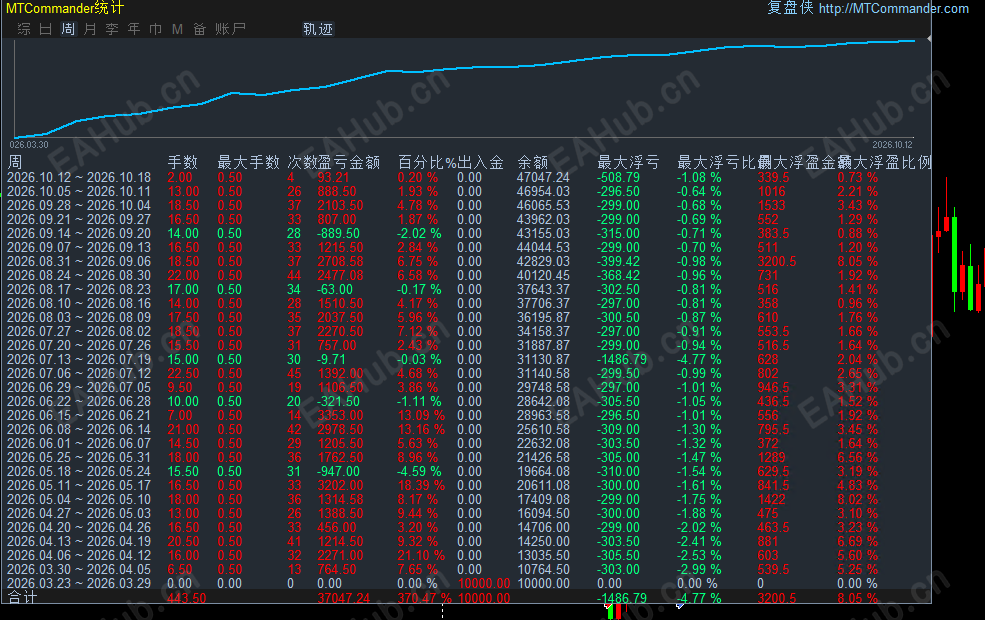The height and width of the screenshot is (620, 985).
Task: Toggle the 轨迹 trajectory button
Action: coord(318,29)
